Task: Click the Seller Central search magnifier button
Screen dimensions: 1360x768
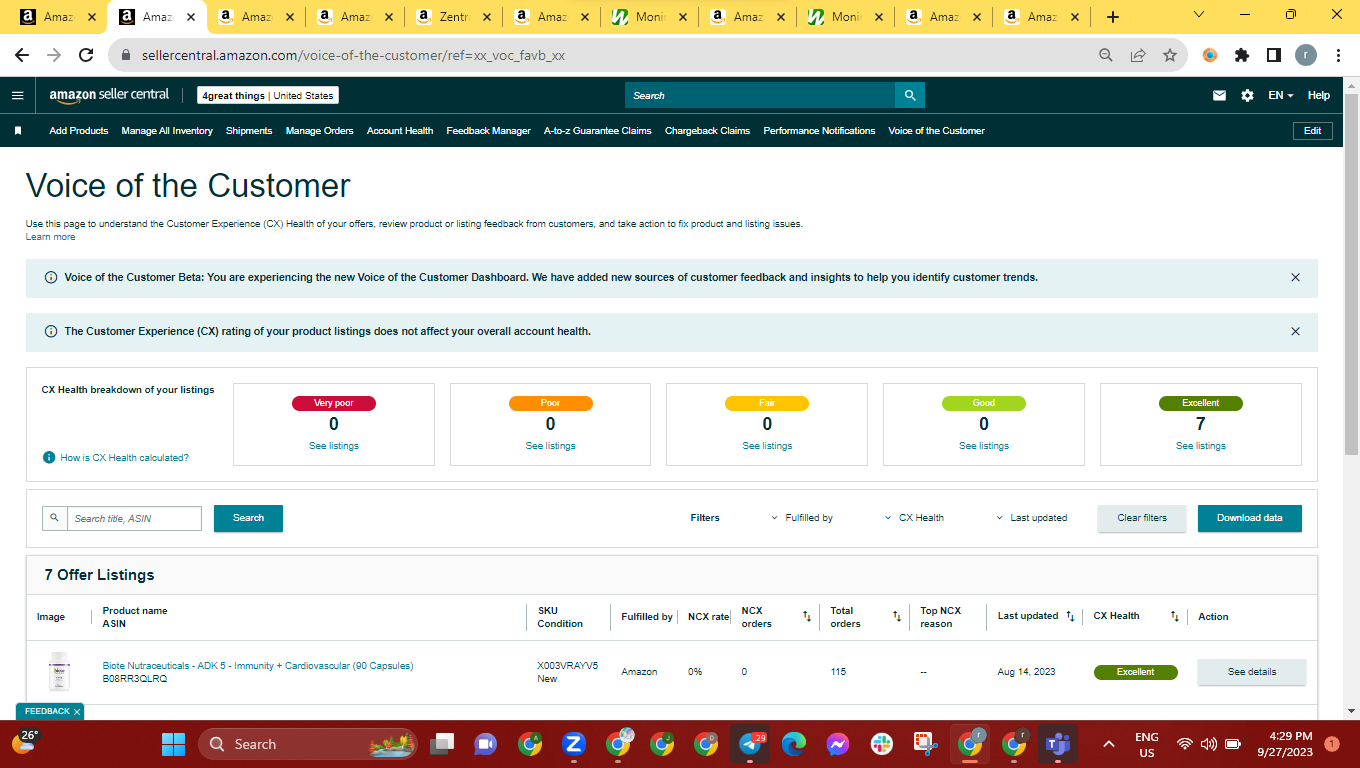Action: (910, 95)
